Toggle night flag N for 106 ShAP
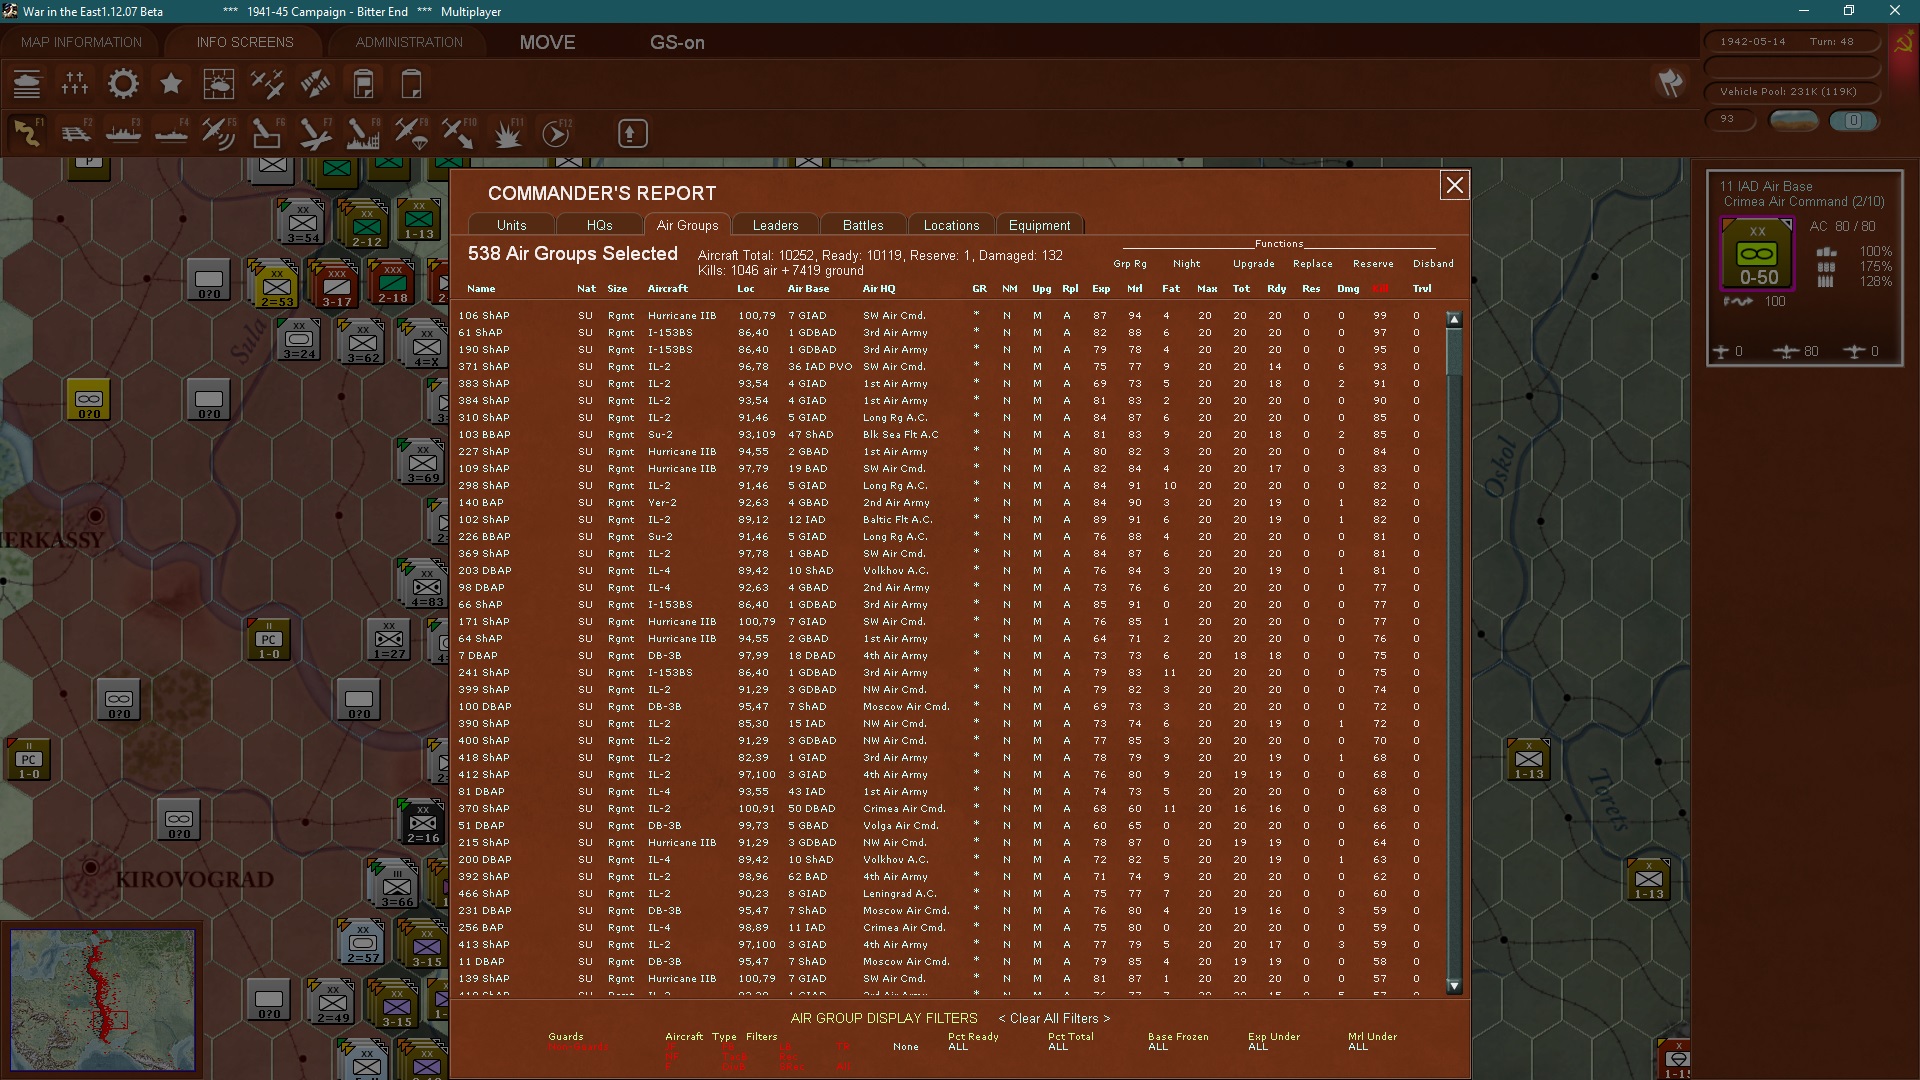1920x1080 pixels. click(x=1006, y=316)
